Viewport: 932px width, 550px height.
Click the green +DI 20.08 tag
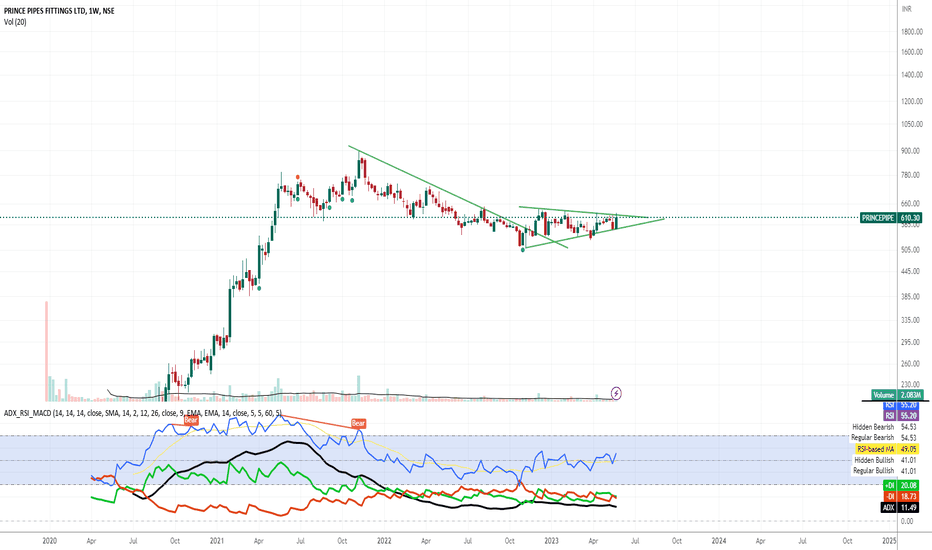click(901, 485)
